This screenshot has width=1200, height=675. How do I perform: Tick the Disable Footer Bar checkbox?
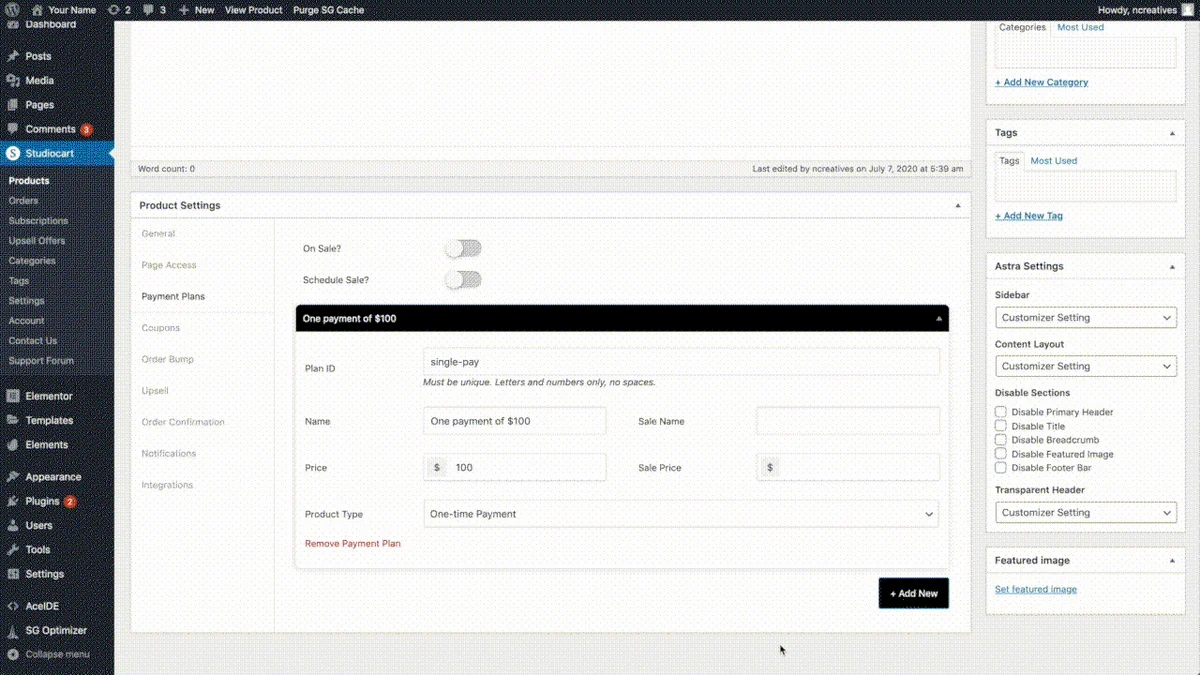[1000, 468]
